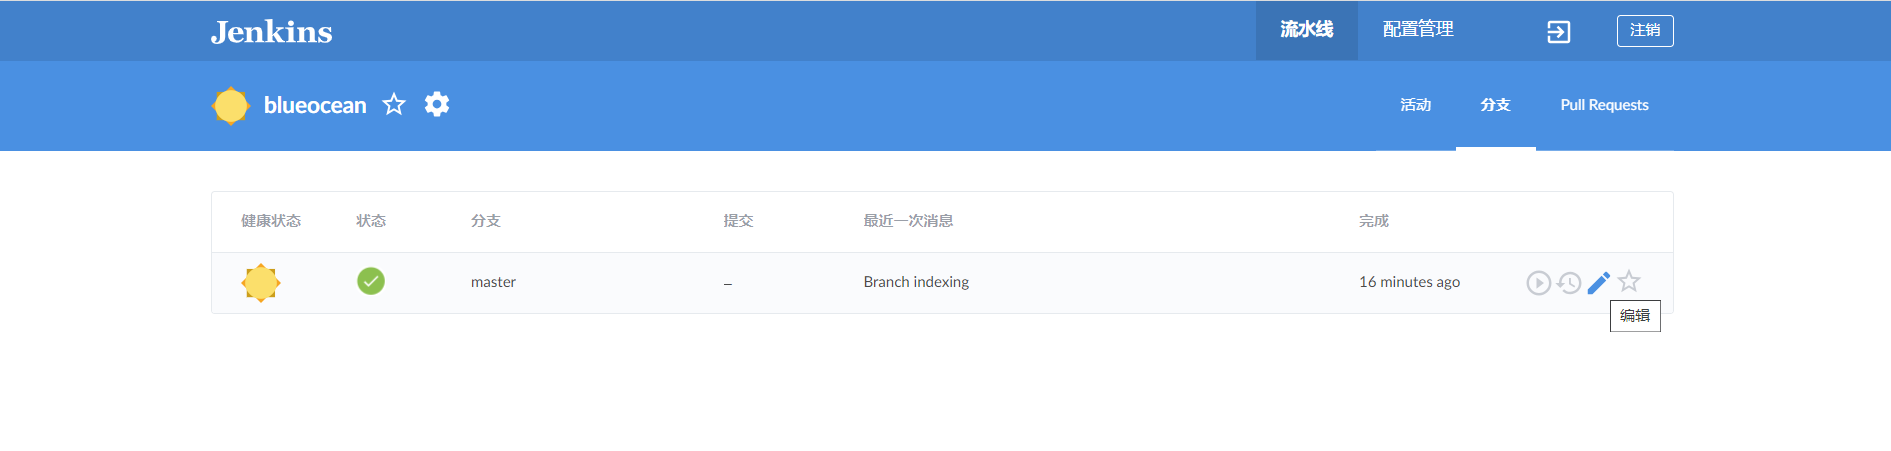Edit master branch with pencil icon

[1599, 283]
